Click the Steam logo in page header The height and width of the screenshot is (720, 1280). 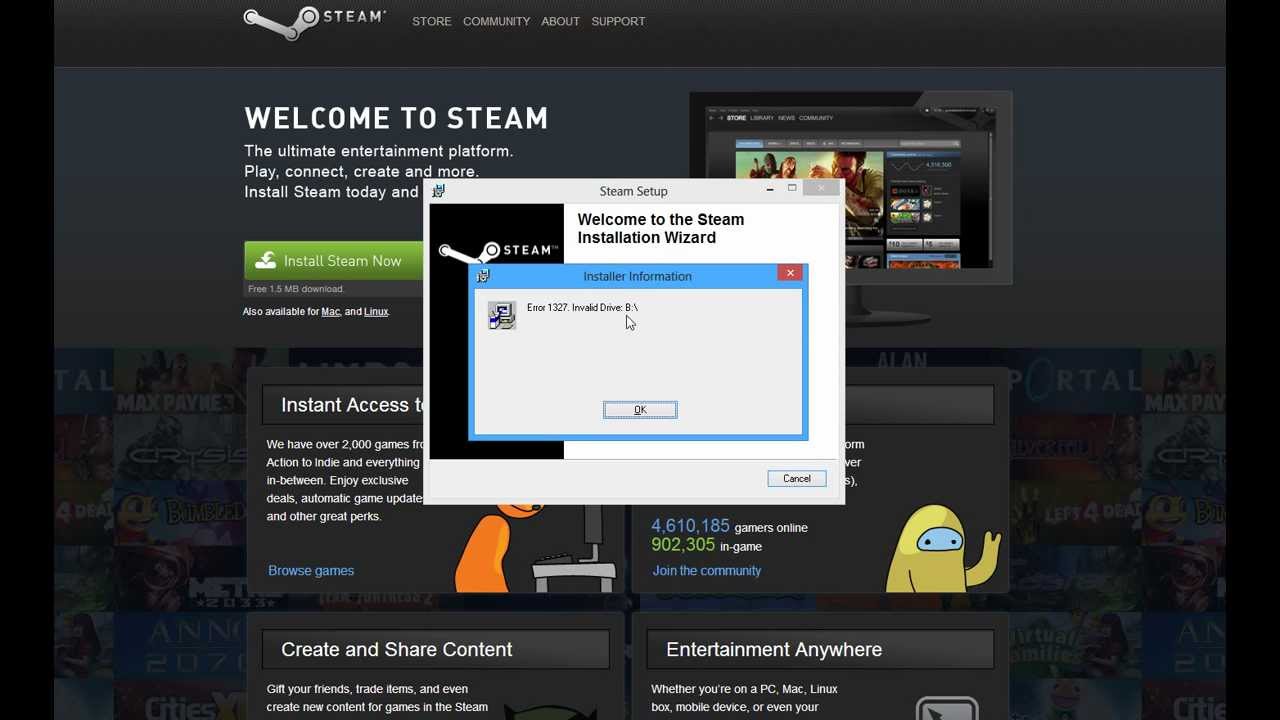(315, 21)
